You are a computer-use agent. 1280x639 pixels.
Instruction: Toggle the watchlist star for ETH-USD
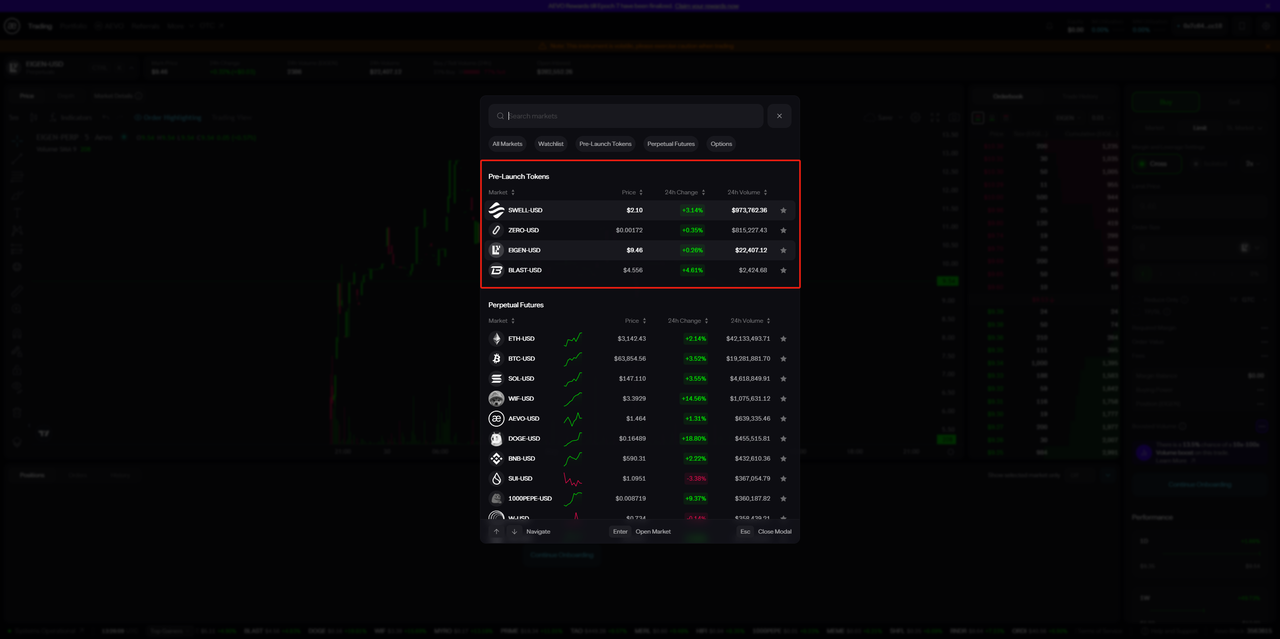point(783,339)
